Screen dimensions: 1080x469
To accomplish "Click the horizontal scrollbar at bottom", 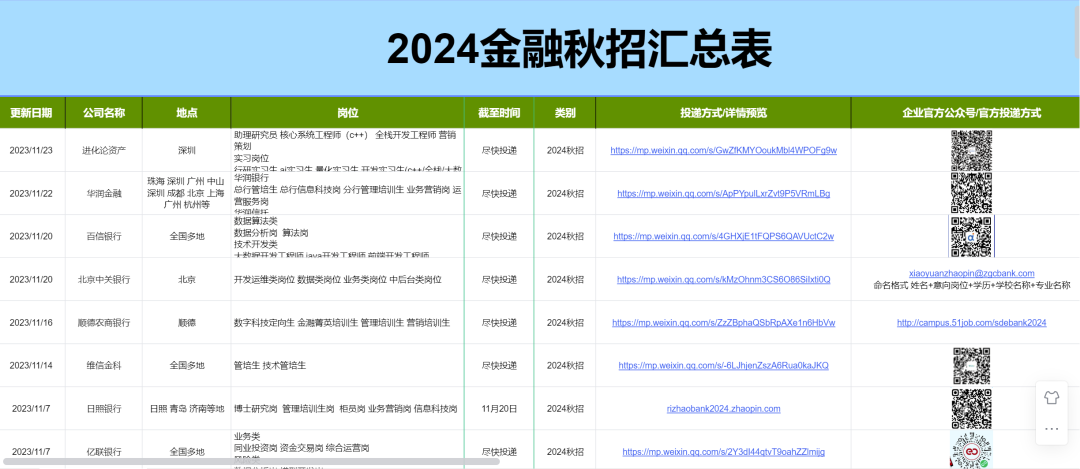I will pyautogui.click(x=251, y=461).
